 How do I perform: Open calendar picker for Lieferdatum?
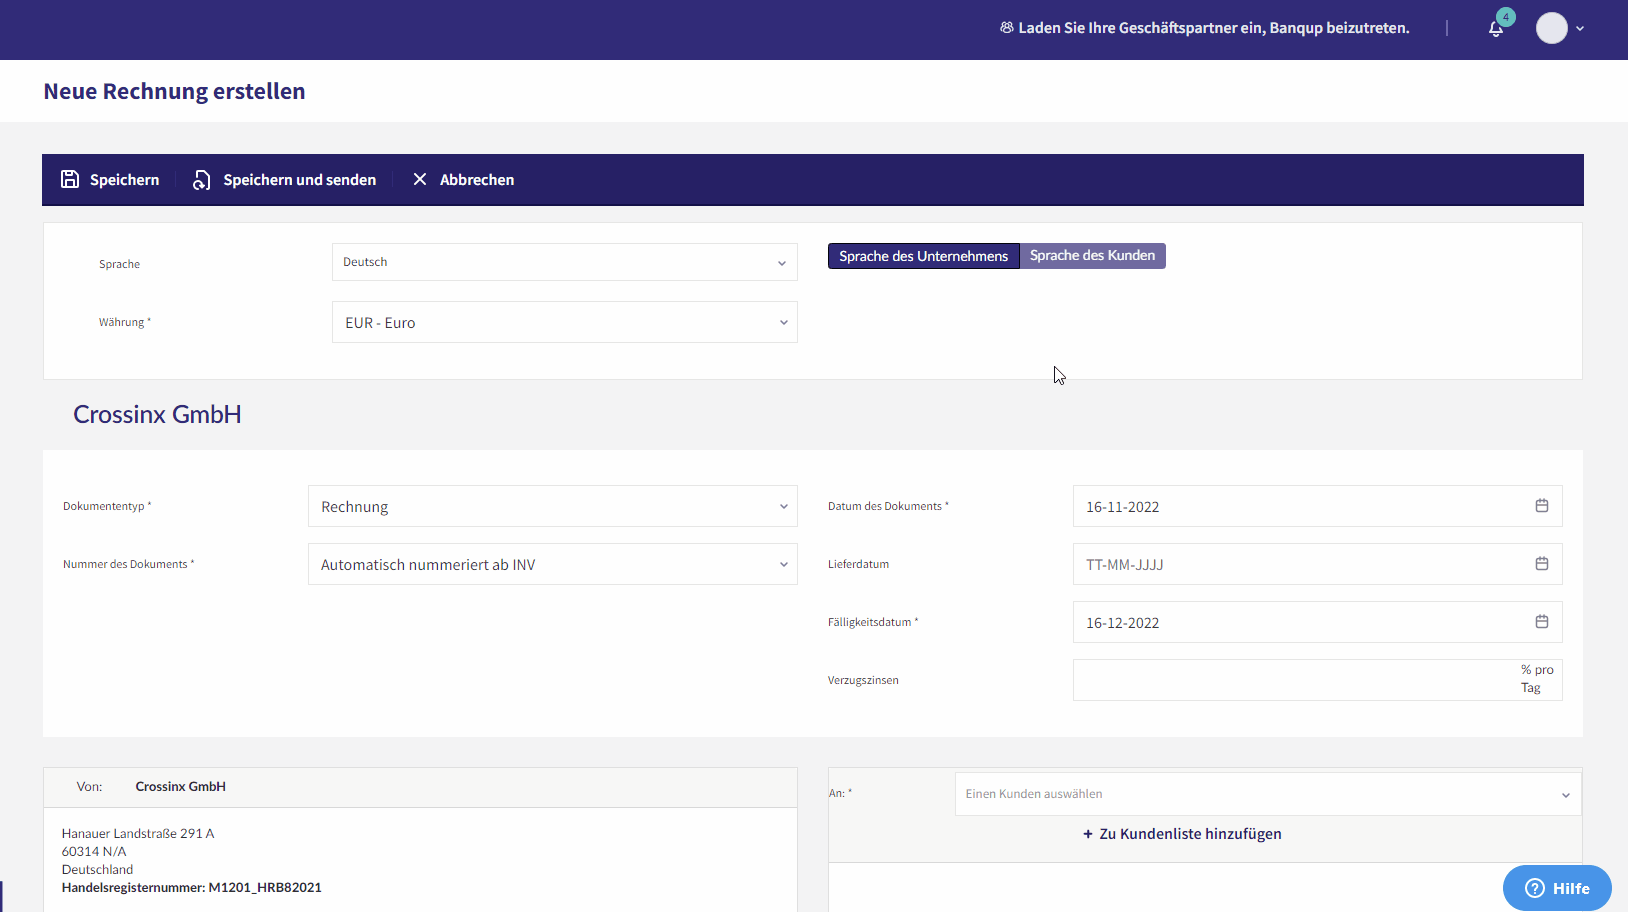1542,564
